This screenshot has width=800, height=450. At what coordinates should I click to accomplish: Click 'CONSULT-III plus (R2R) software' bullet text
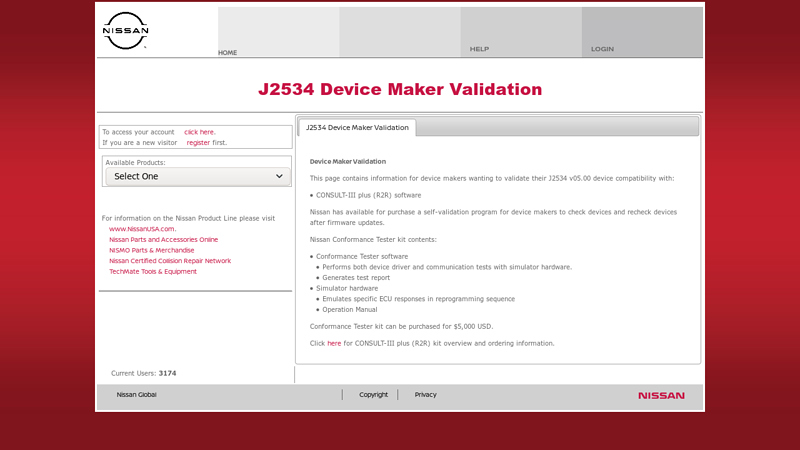[x=368, y=195]
